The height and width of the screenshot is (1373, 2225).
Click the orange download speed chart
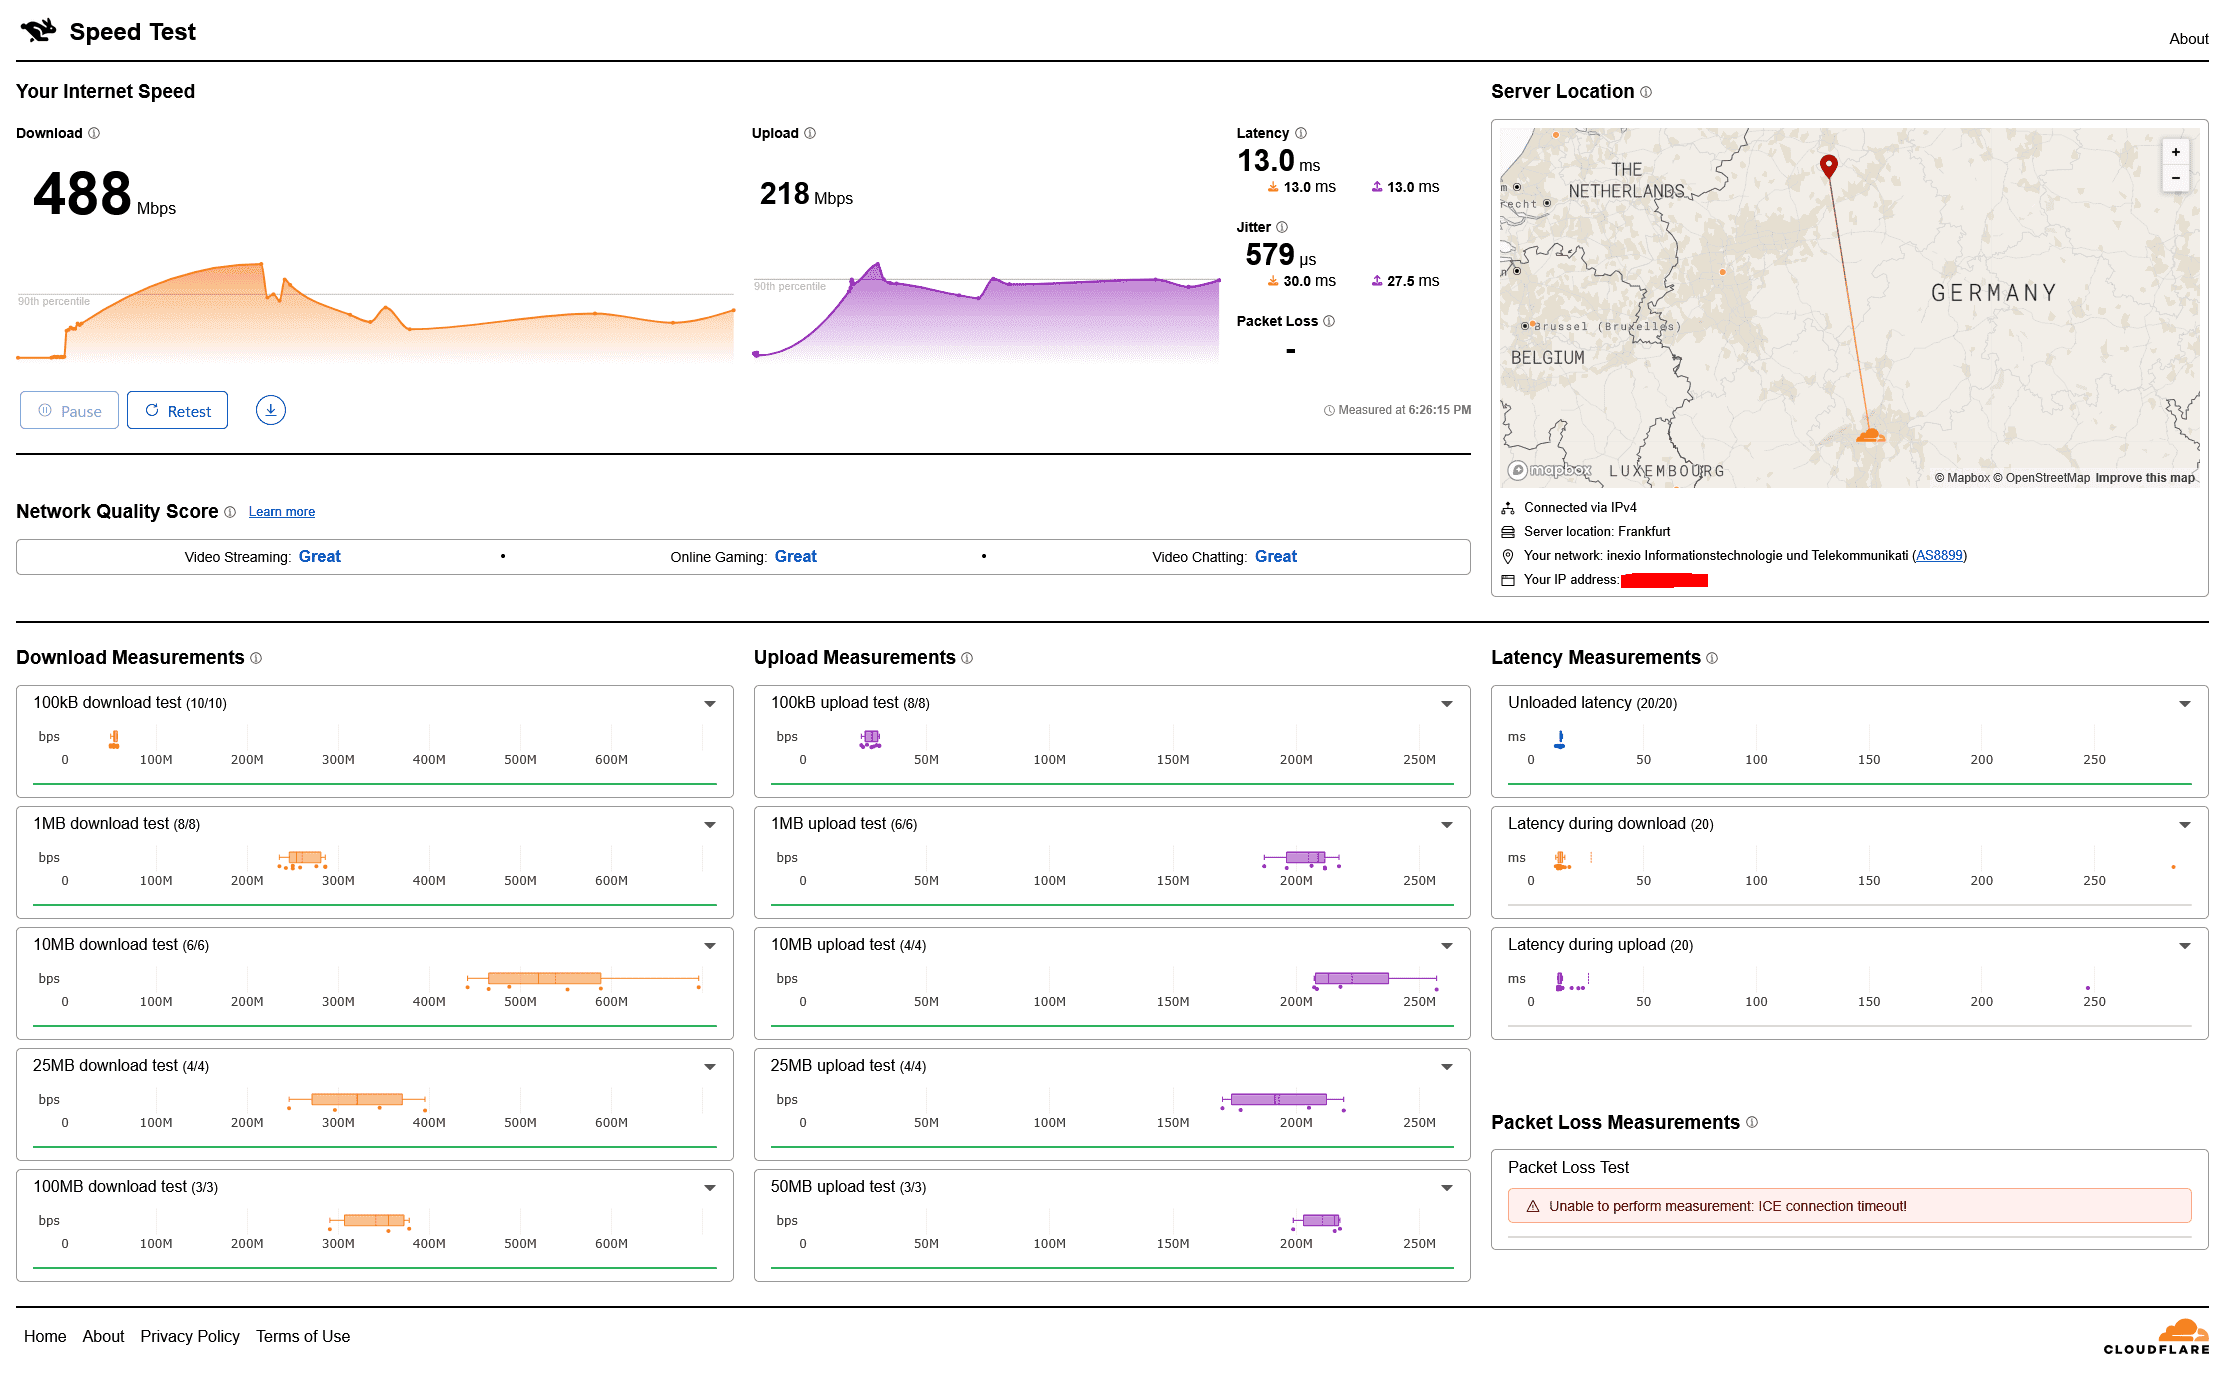pyautogui.click(x=375, y=310)
